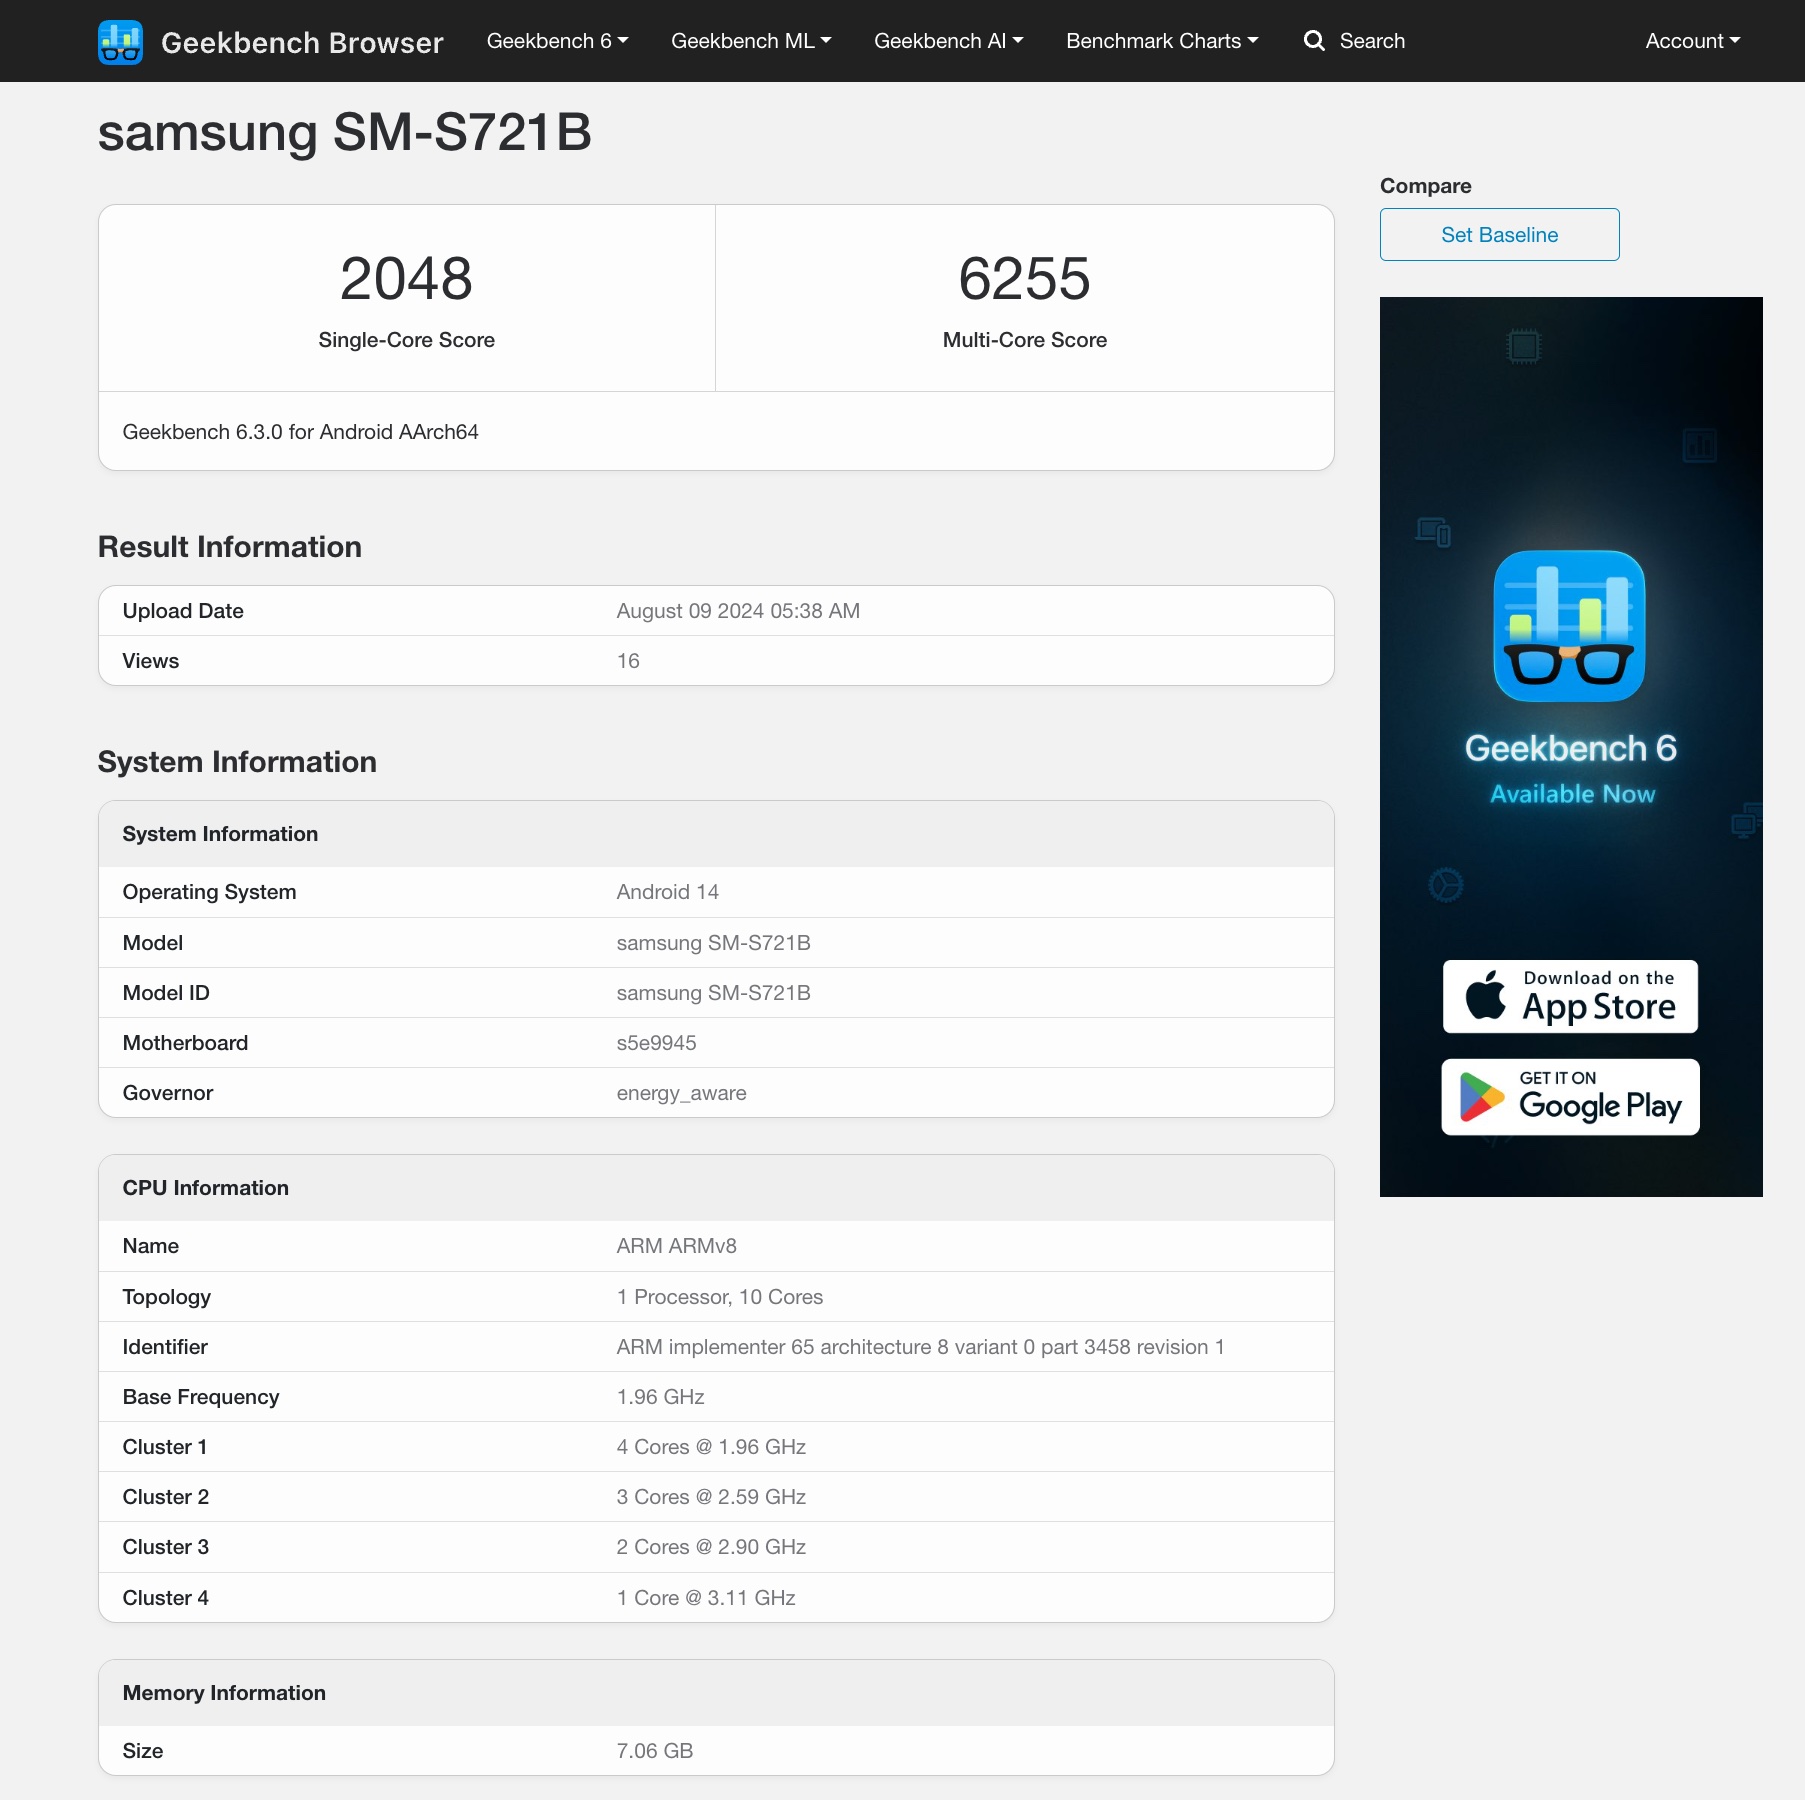Click the CPU Information section header
The image size is (1805, 1800).
pyautogui.click(x=716, y=1188)
